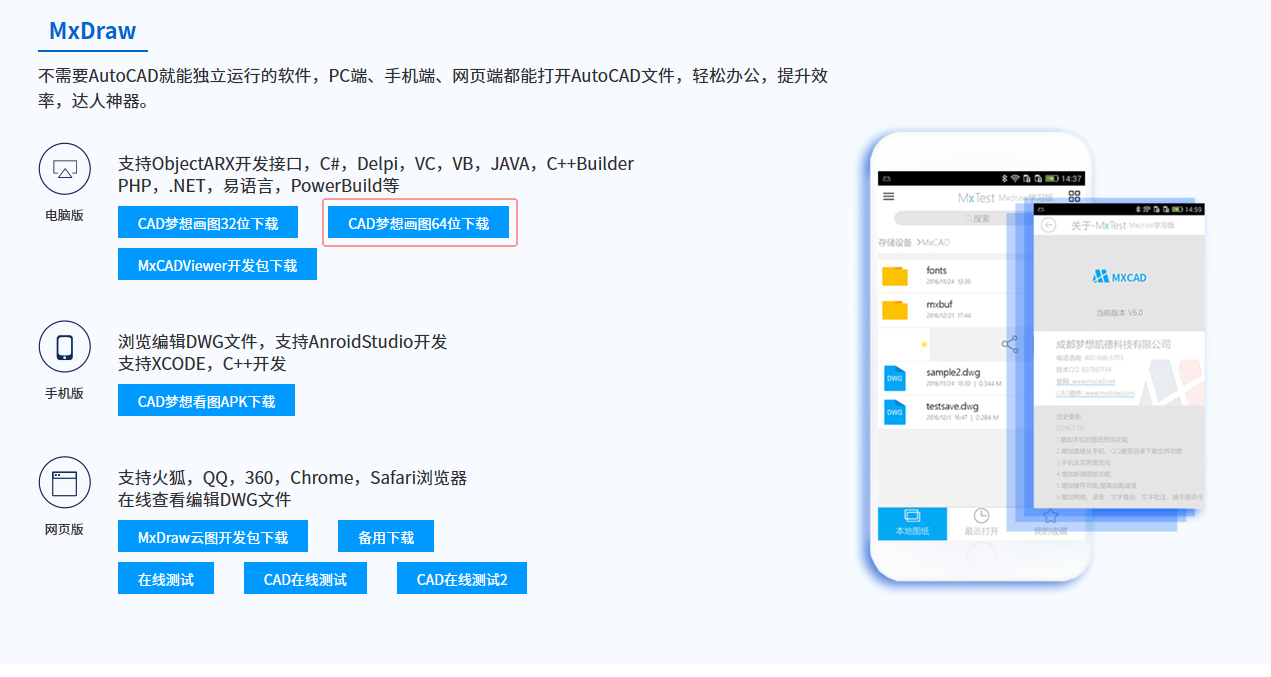Download the MxDraw云图开发包
Viewport: 1271px width, 677px height.
(213, 537)
